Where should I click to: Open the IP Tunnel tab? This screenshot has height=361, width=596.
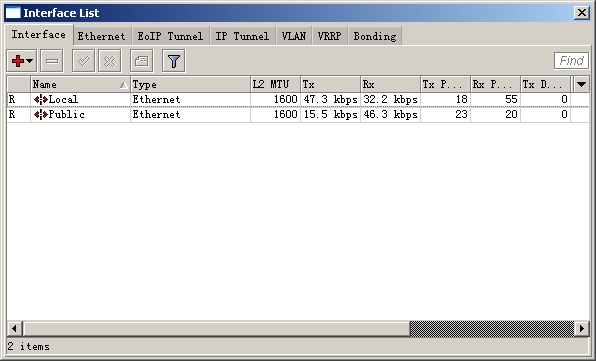pyautogui.click(x=242, y=36)
